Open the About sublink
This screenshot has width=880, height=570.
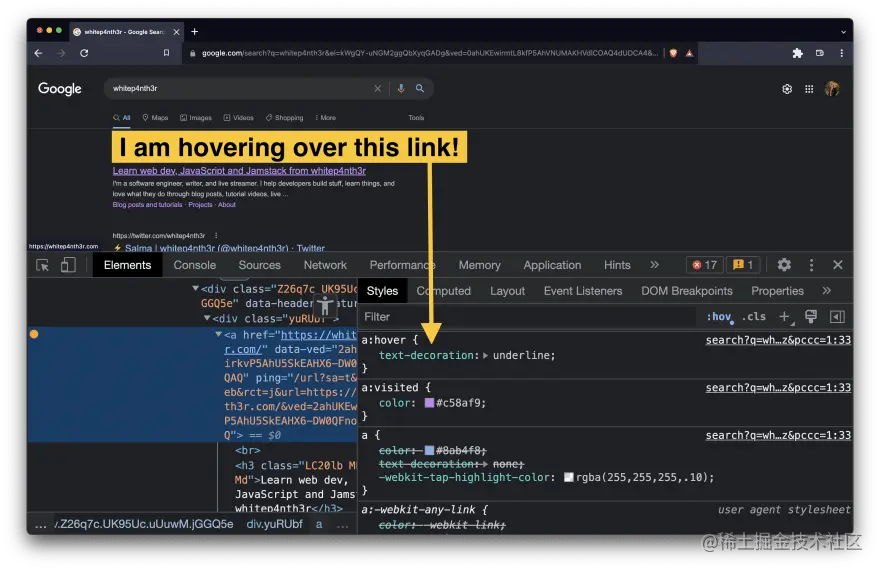[227, 205]
